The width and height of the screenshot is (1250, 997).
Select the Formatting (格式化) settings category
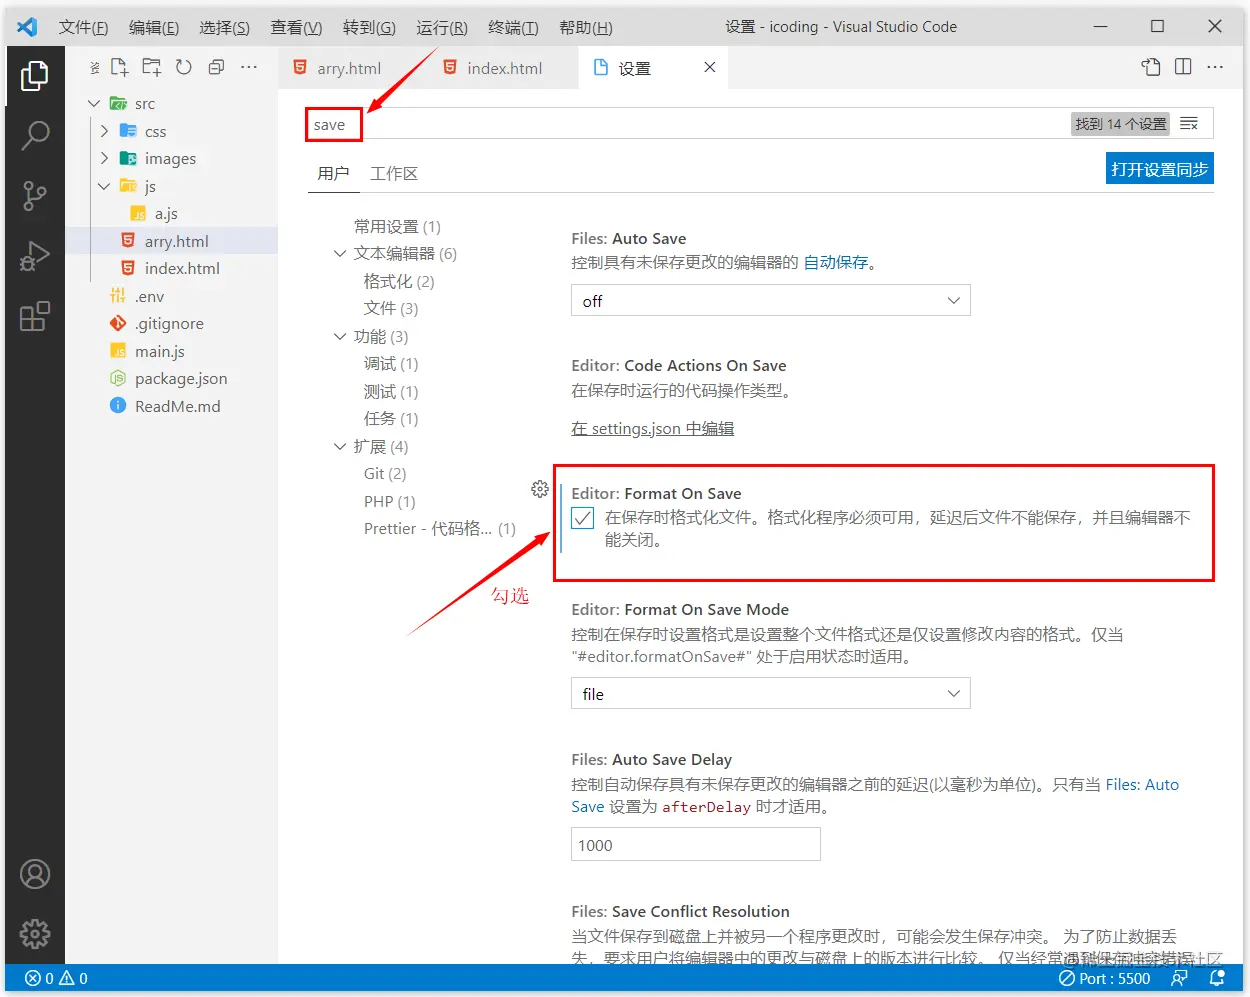(399, 281)
